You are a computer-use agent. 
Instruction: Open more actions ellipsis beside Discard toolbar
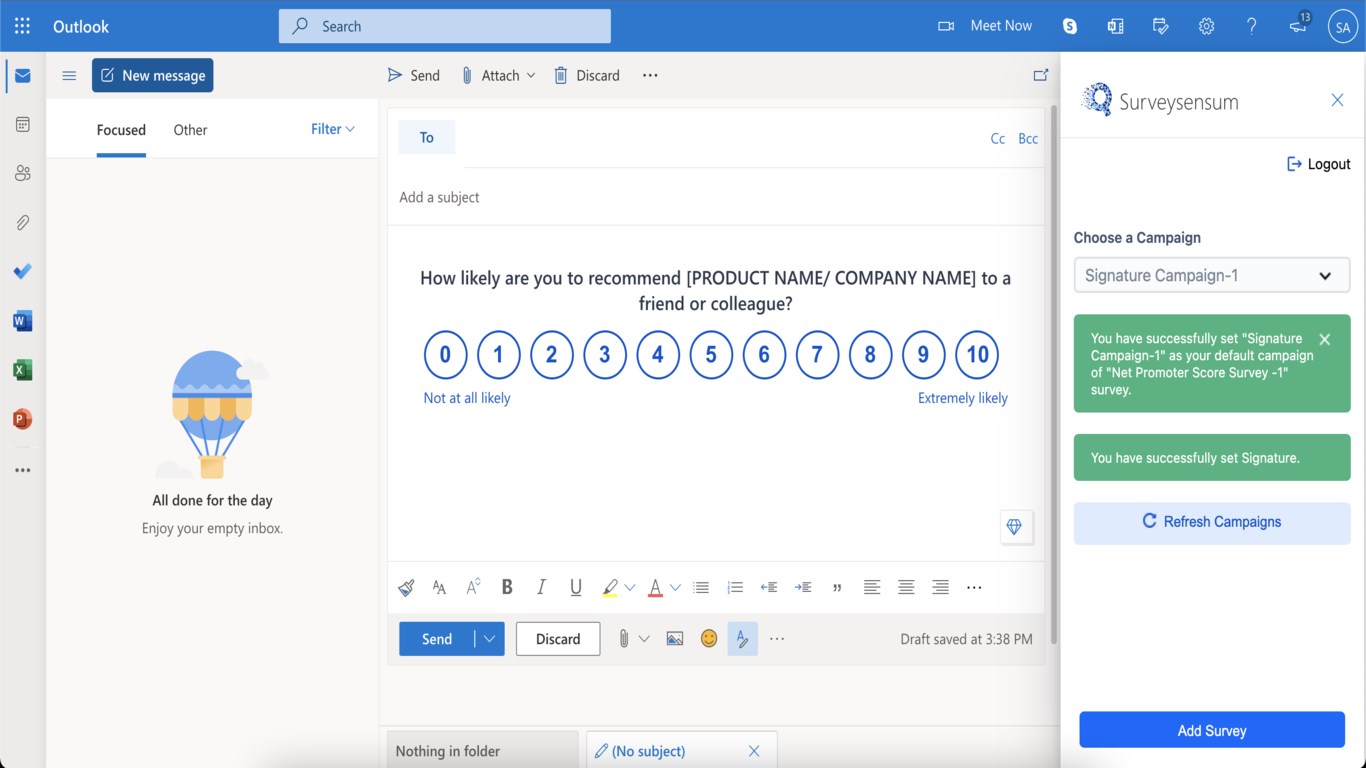click(650, 75)
